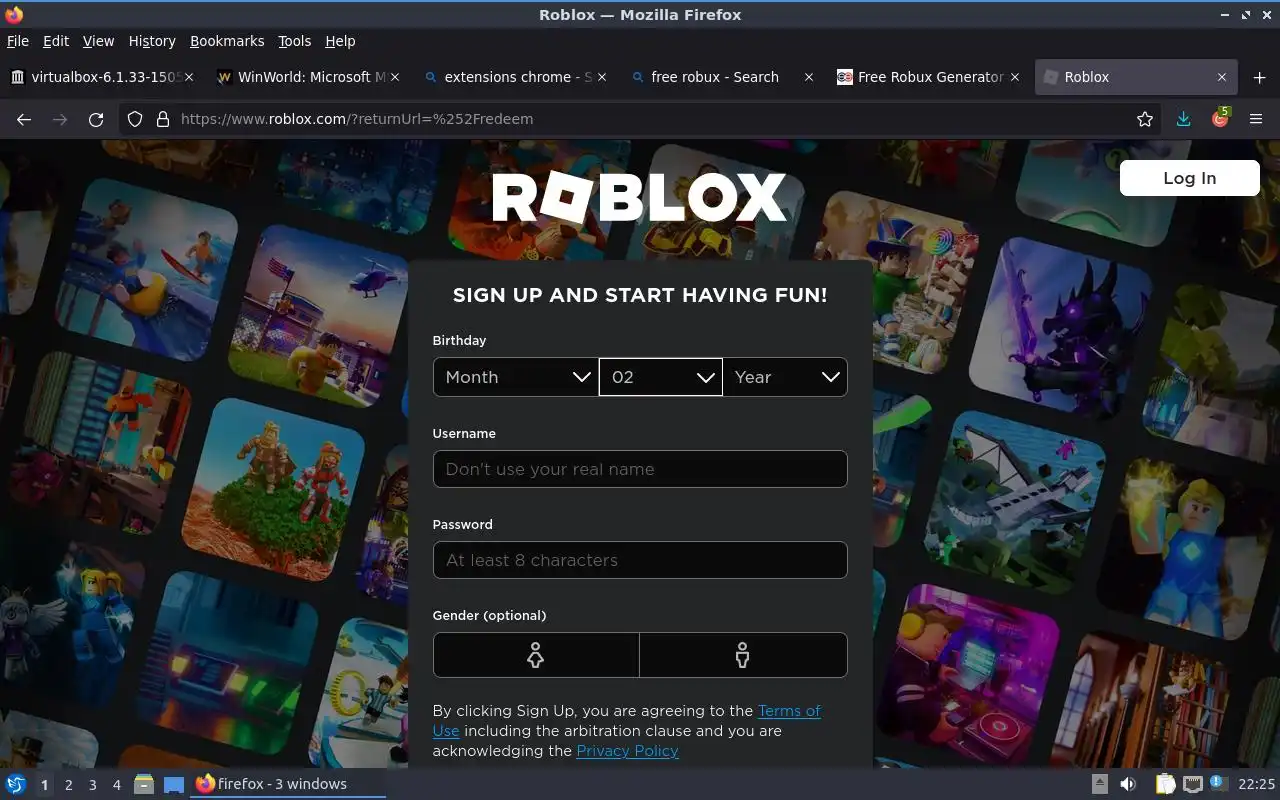Viewport: 1280px width, 800px height.
Task: Click the Roblox logo
Action: coord(640,198)
